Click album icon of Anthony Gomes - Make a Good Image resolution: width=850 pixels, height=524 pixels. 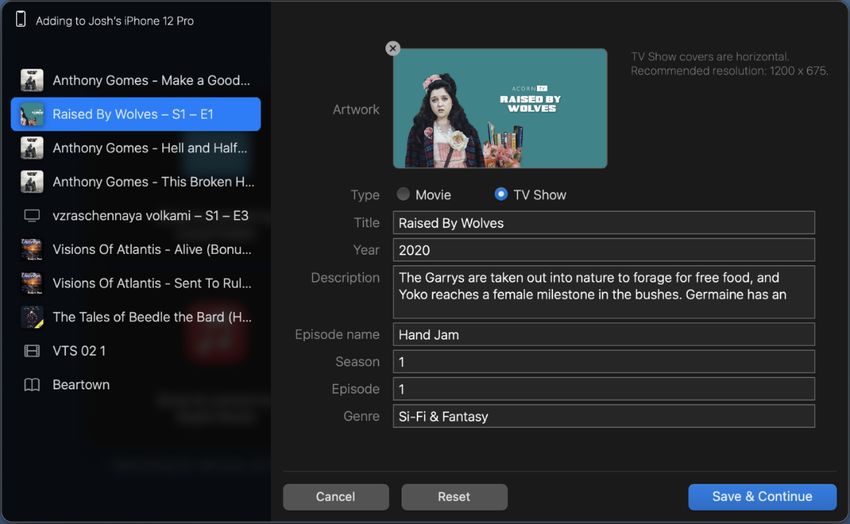[x=32, y=80]
